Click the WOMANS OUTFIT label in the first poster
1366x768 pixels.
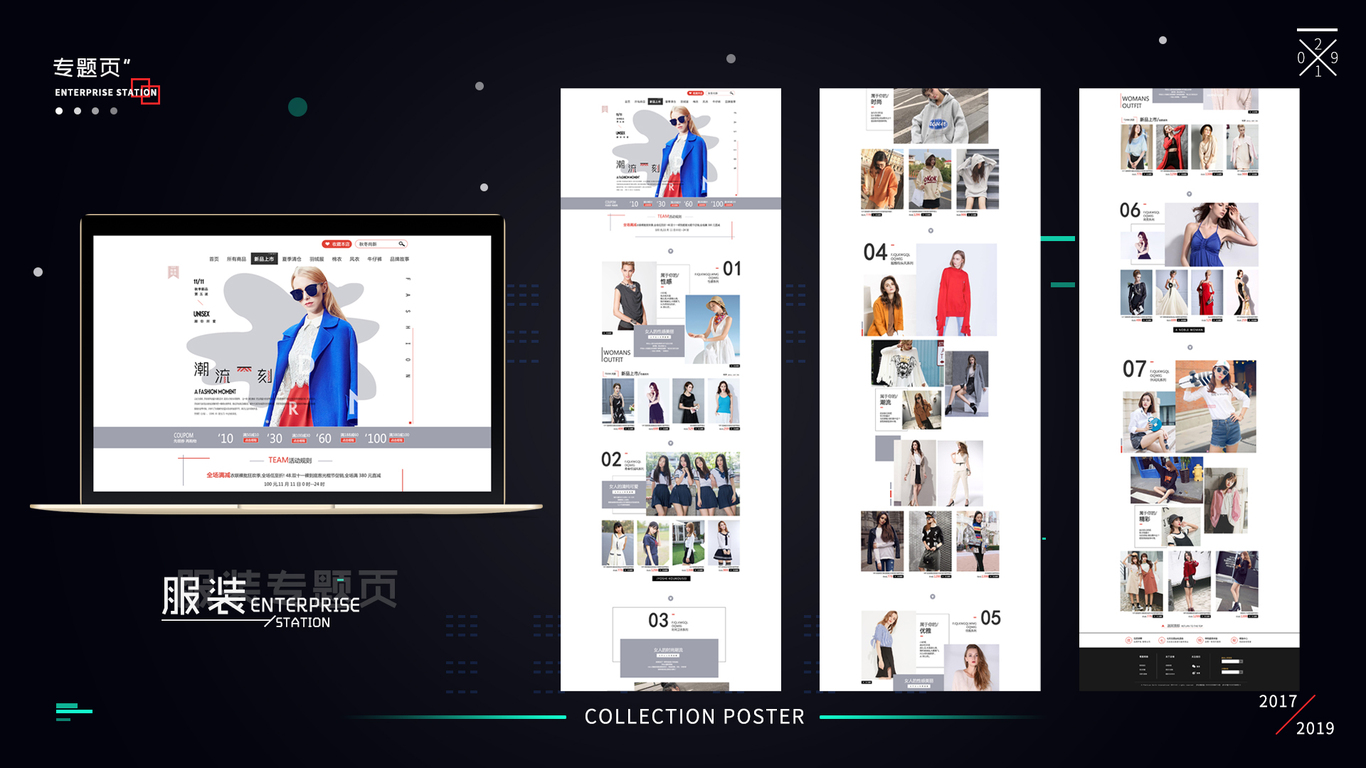[618, 356]
